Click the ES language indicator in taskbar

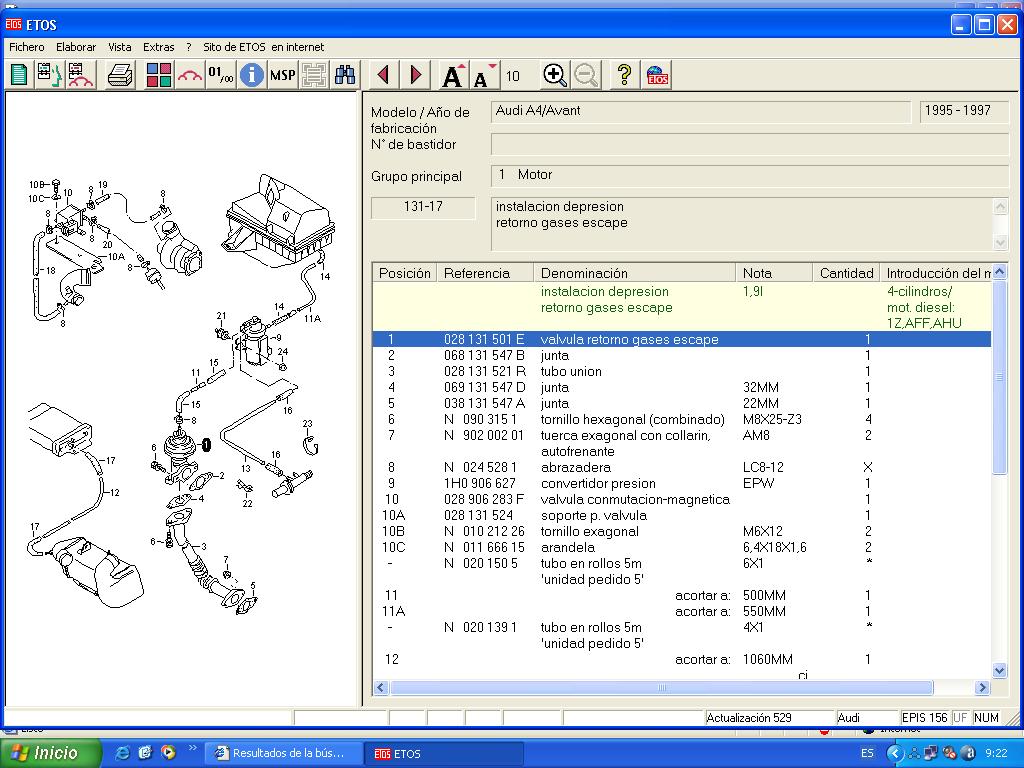867,753
